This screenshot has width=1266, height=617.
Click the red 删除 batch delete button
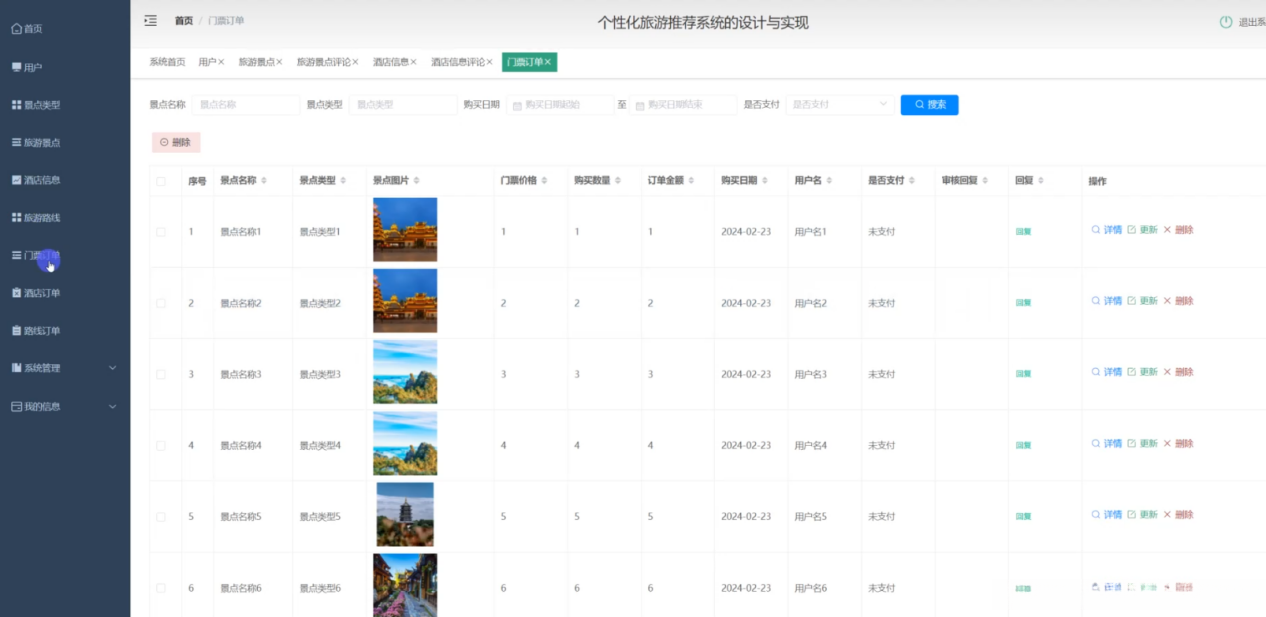click(x=176, y=142)
